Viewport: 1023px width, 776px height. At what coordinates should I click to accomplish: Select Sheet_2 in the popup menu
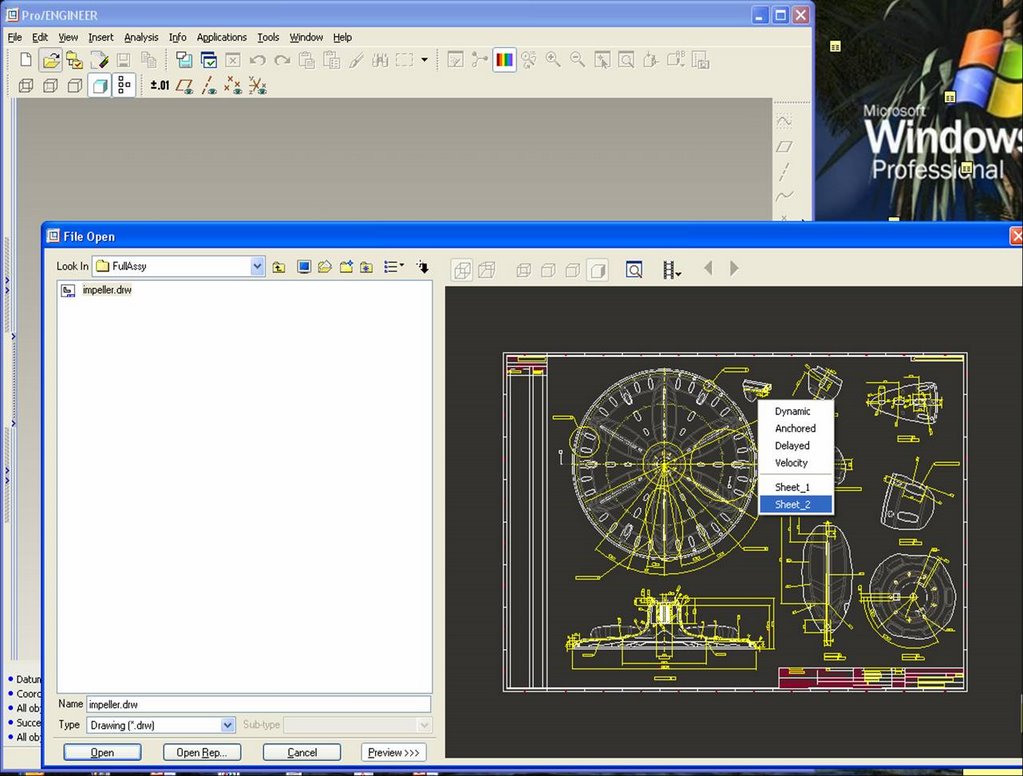click(795, 504)
